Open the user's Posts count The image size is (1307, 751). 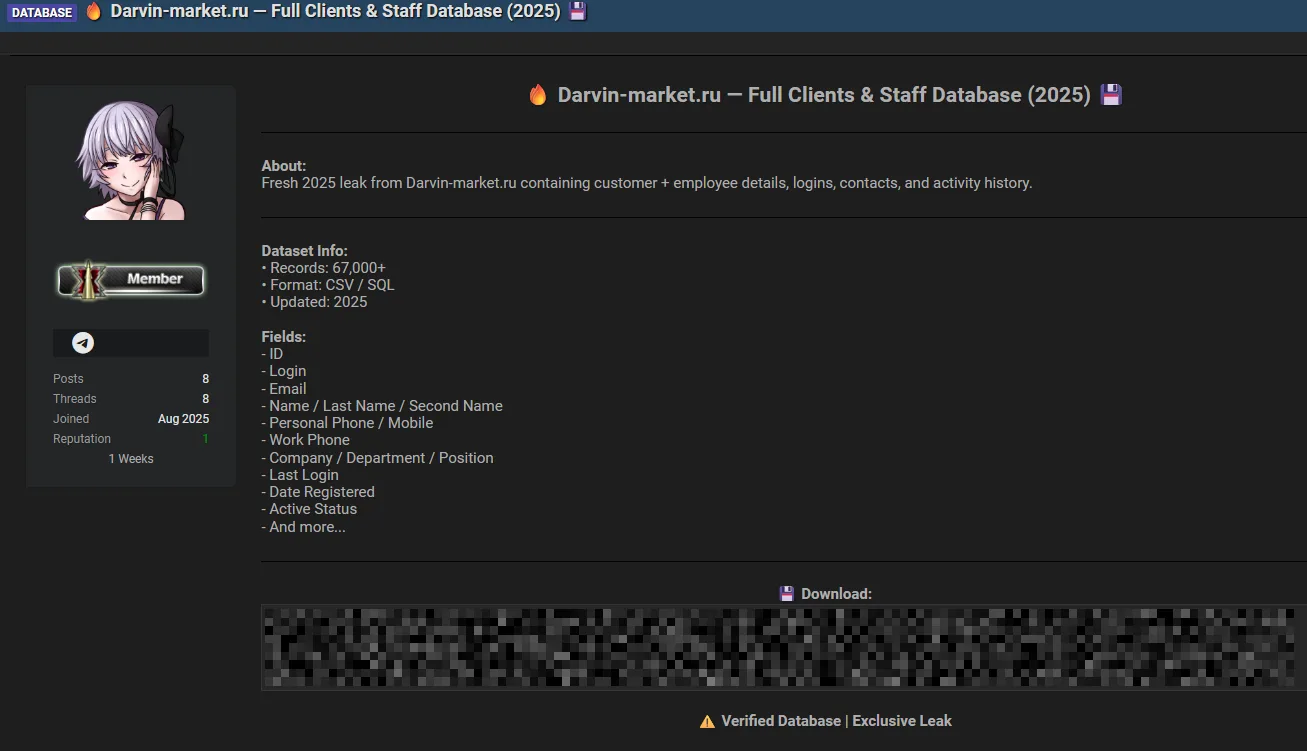click(x=205, y=379)
